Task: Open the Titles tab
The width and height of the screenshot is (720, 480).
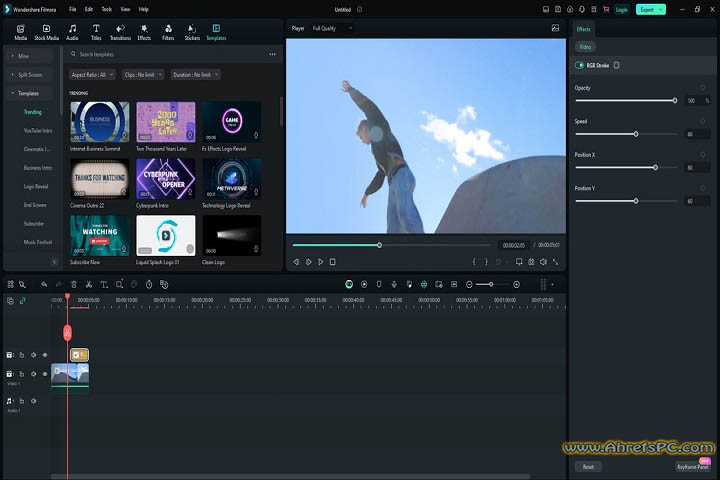Action: tap(96, 33)
